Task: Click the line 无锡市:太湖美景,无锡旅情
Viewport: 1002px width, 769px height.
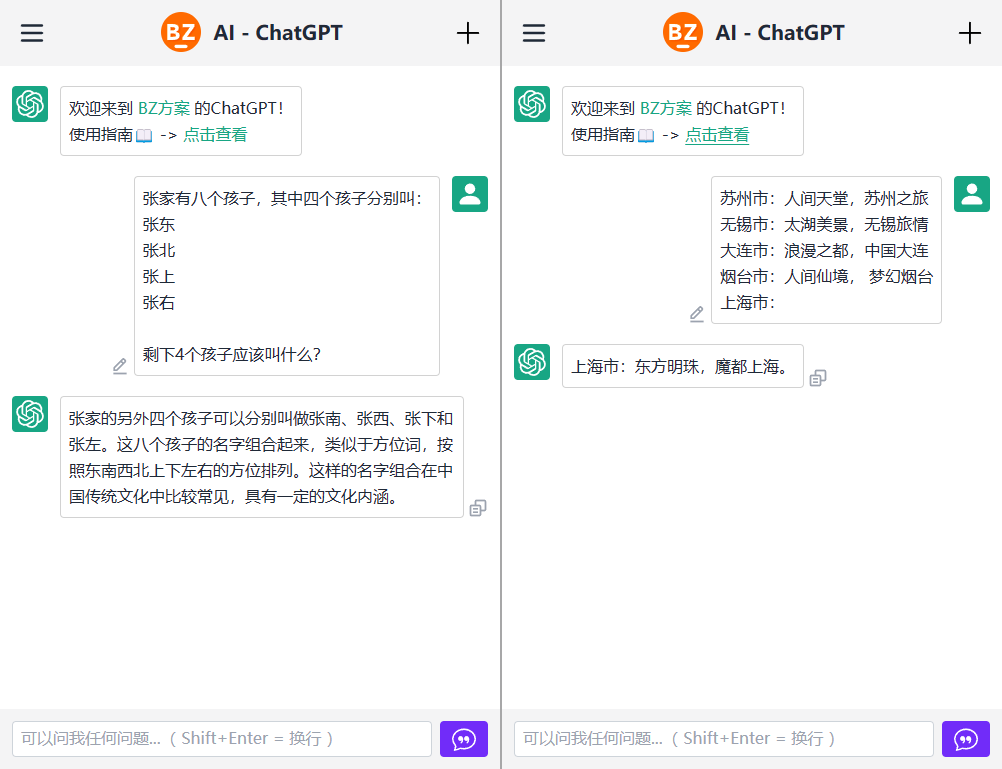Action: pos(824,224)
